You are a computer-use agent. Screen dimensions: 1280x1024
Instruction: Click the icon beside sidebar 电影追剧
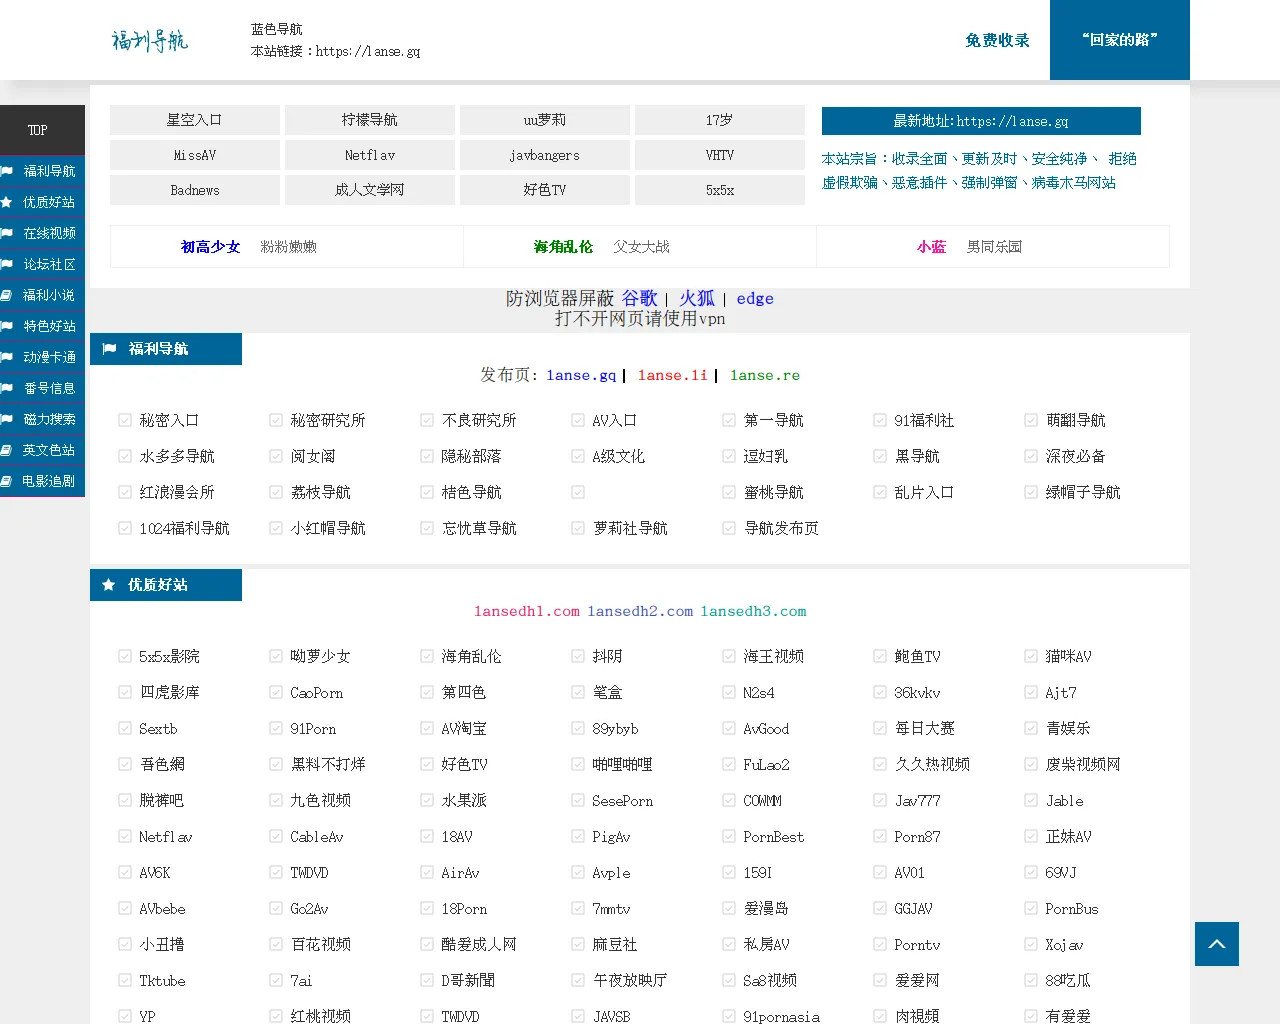coord(7,481)
